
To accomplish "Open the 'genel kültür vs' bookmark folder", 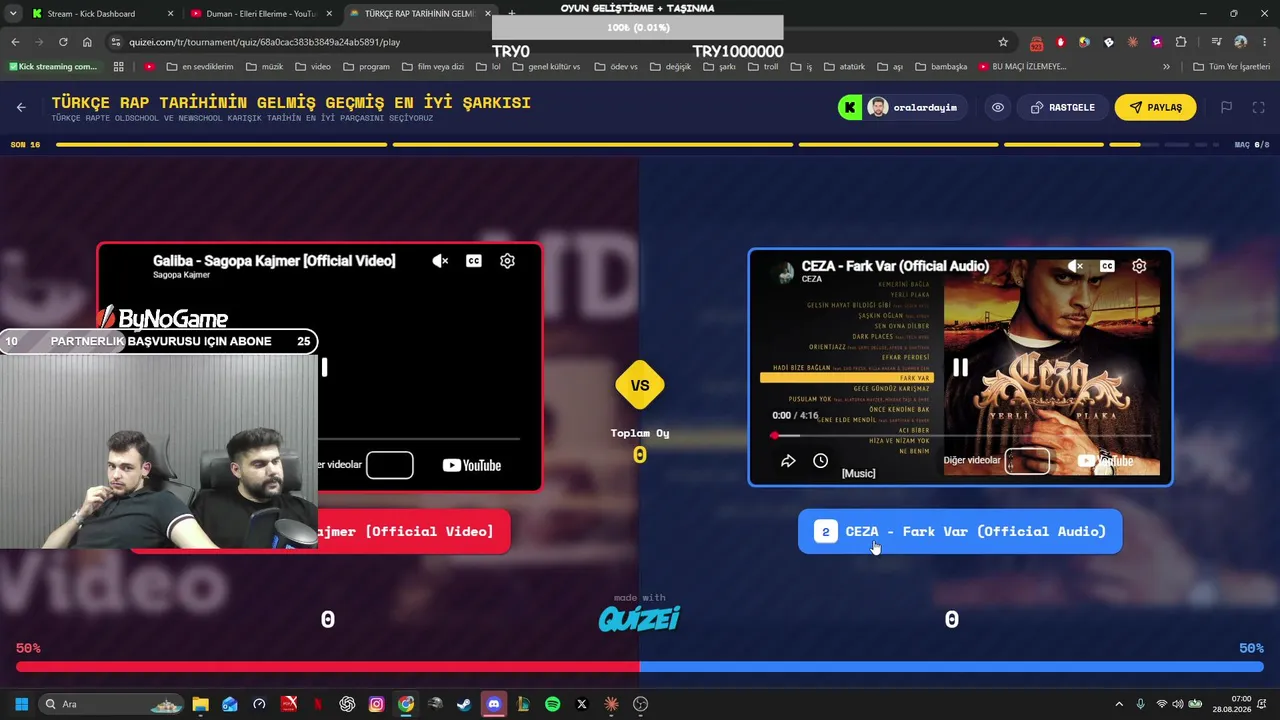I will 546,67.
